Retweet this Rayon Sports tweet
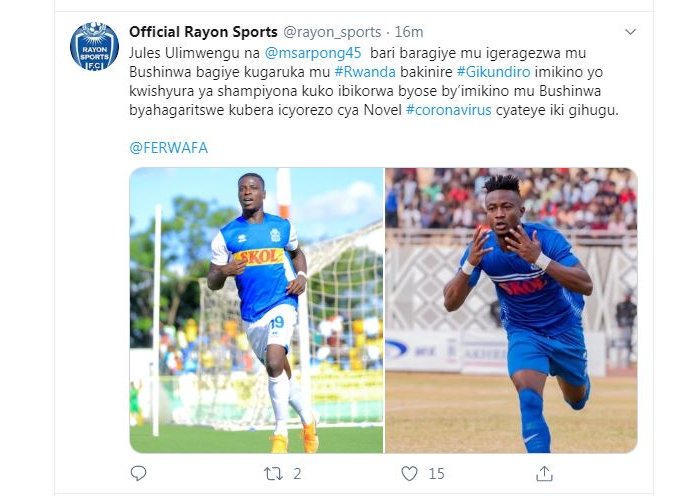 tap(273, 474)
